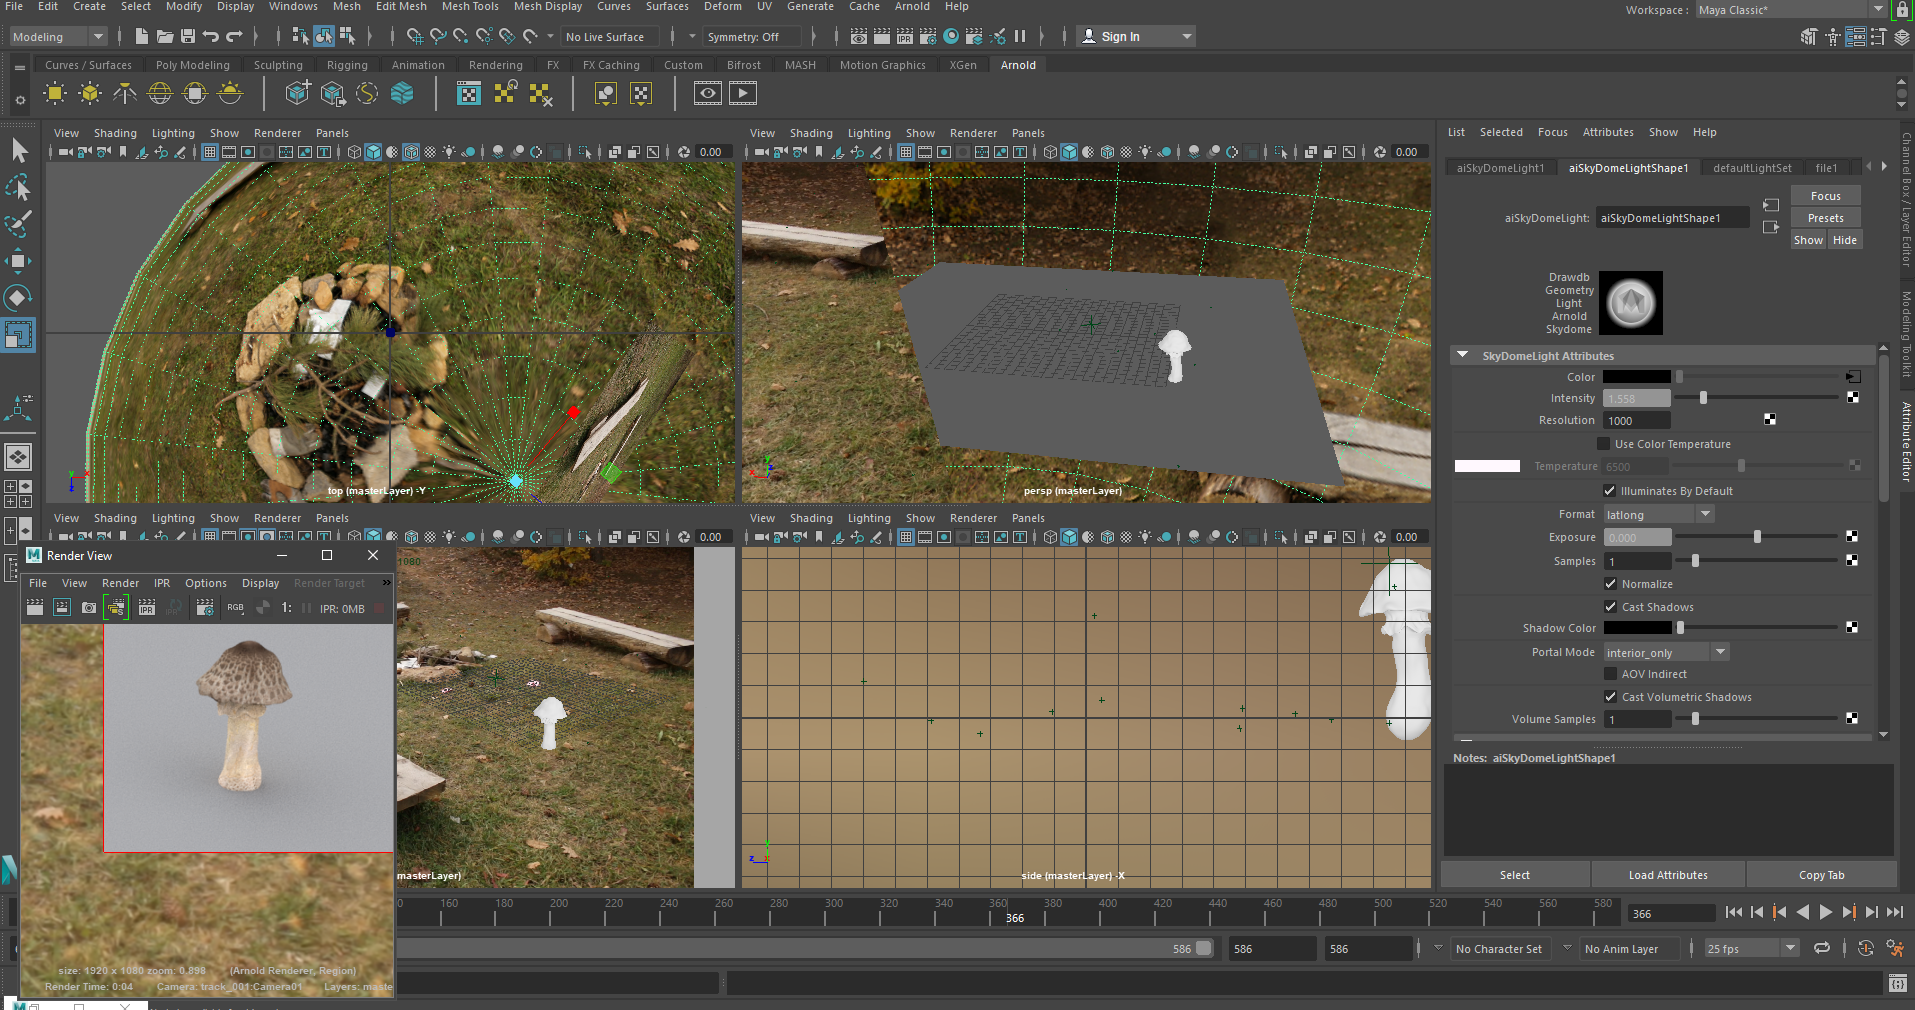The image size is (1915, 1010).
Task: Click the create stand-in shelf icon
Action: point(297,94)
